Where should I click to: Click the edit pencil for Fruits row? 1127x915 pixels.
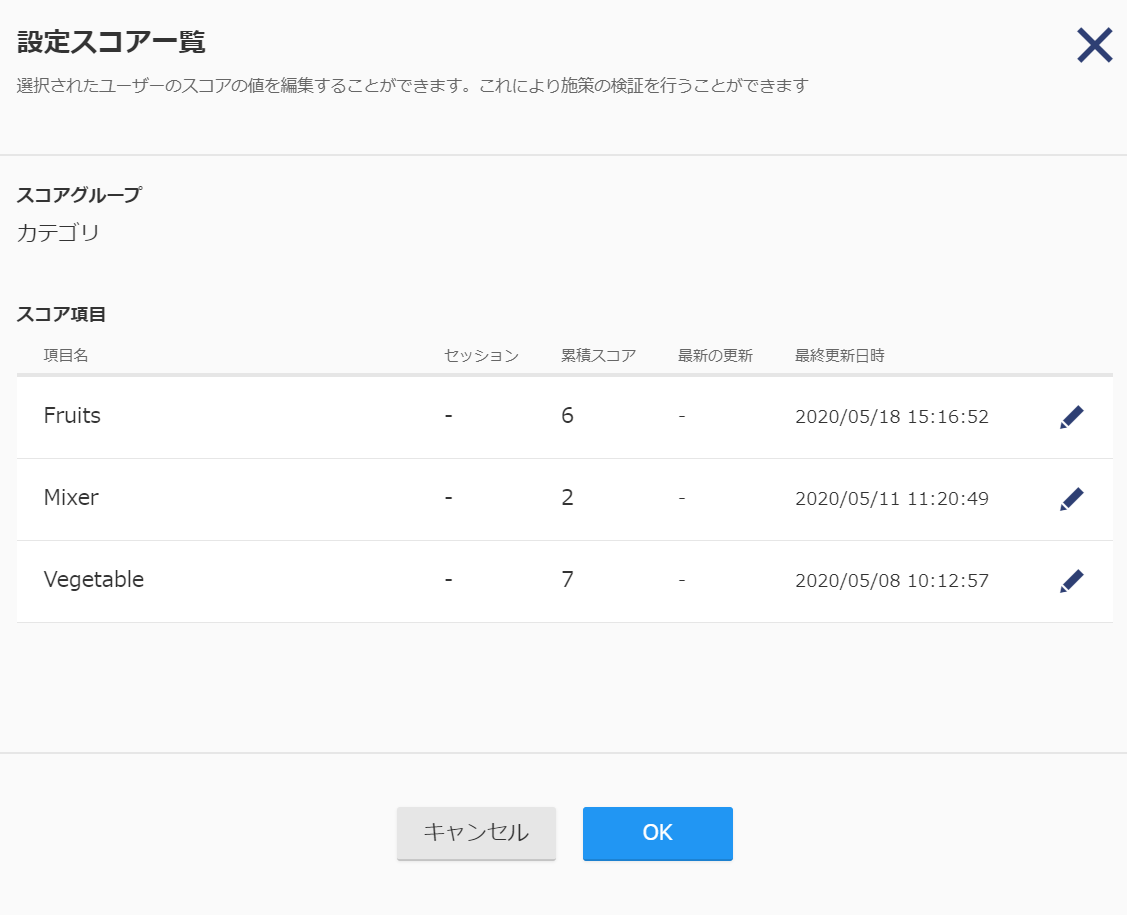pyautogui.click(x=1071, y=417)
